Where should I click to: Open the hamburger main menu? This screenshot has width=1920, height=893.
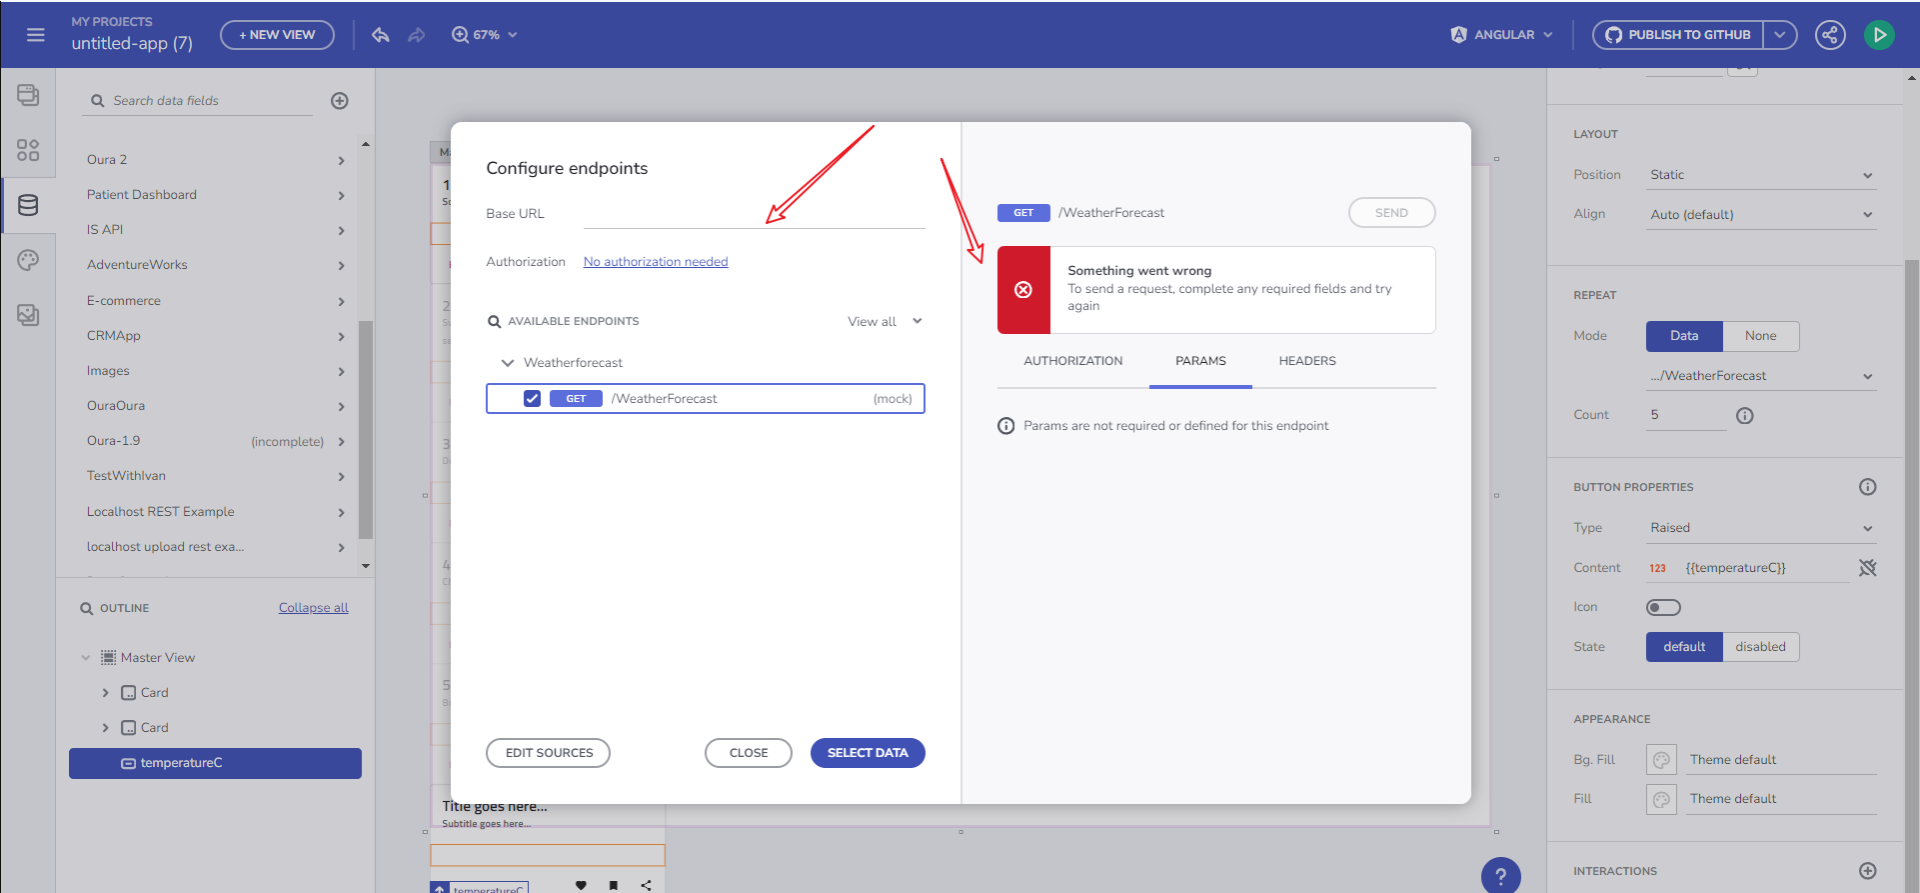pos(35,35)
